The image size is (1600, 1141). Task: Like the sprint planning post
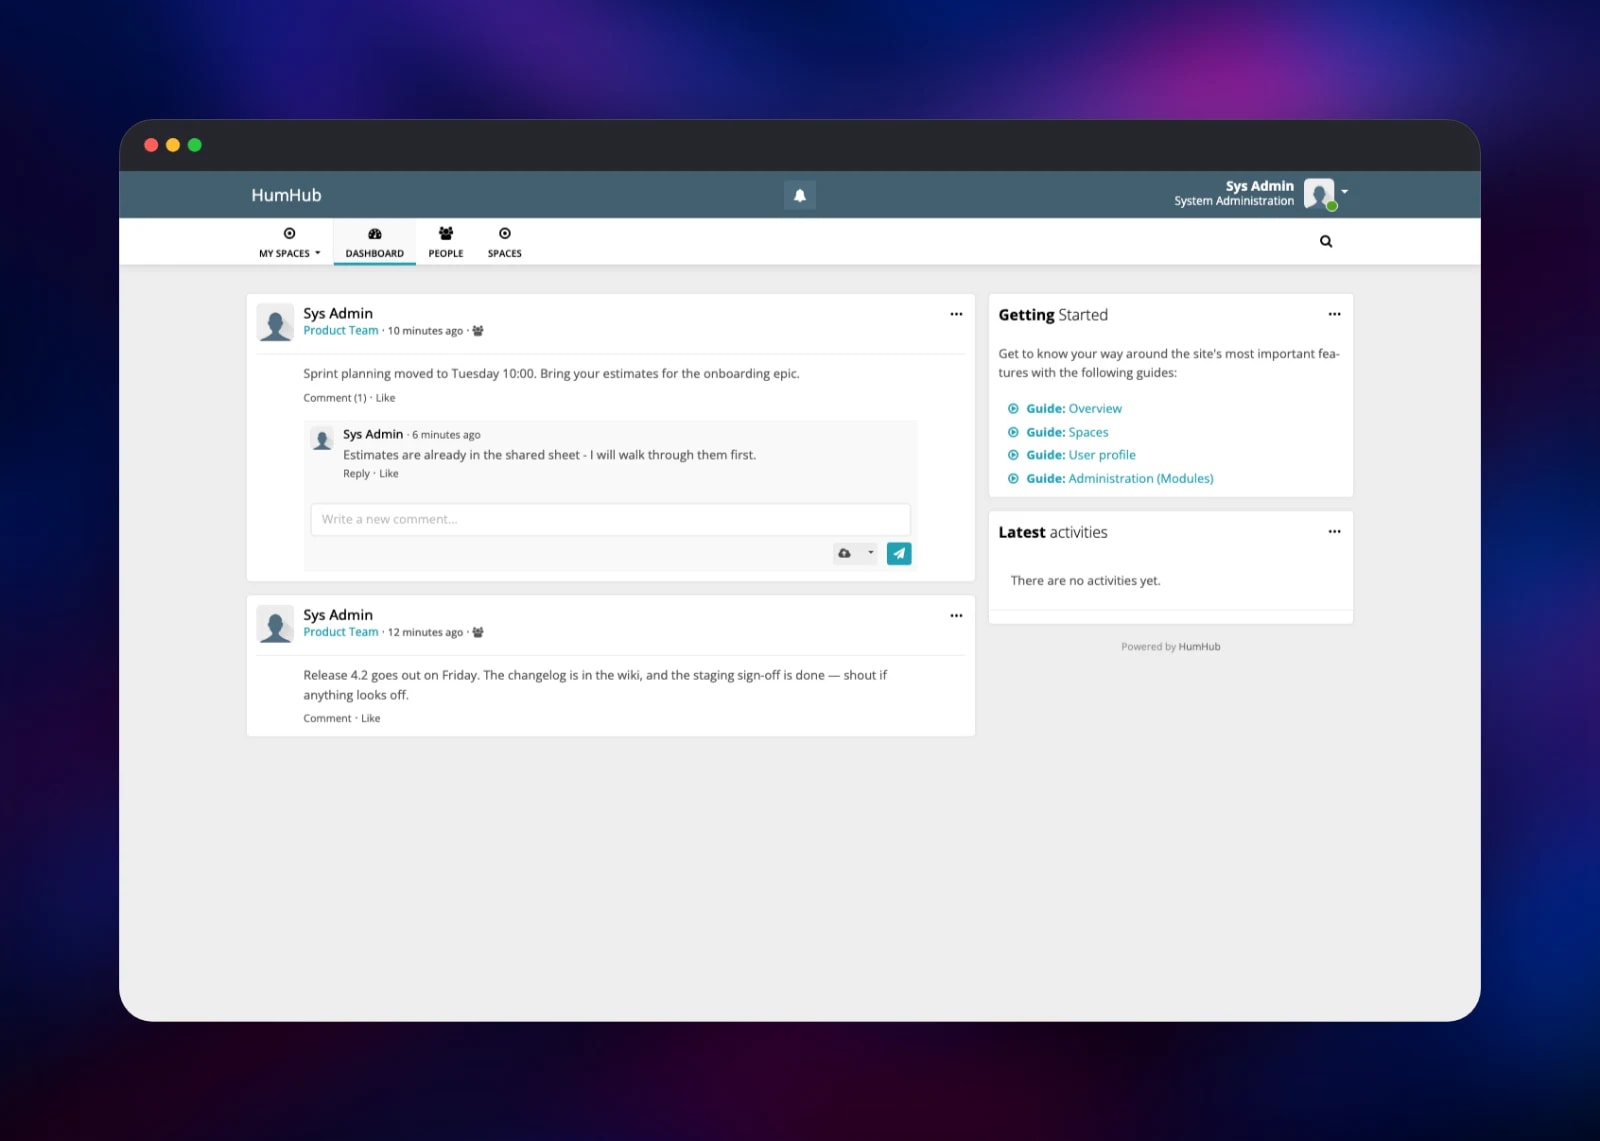tap(385, 398)
